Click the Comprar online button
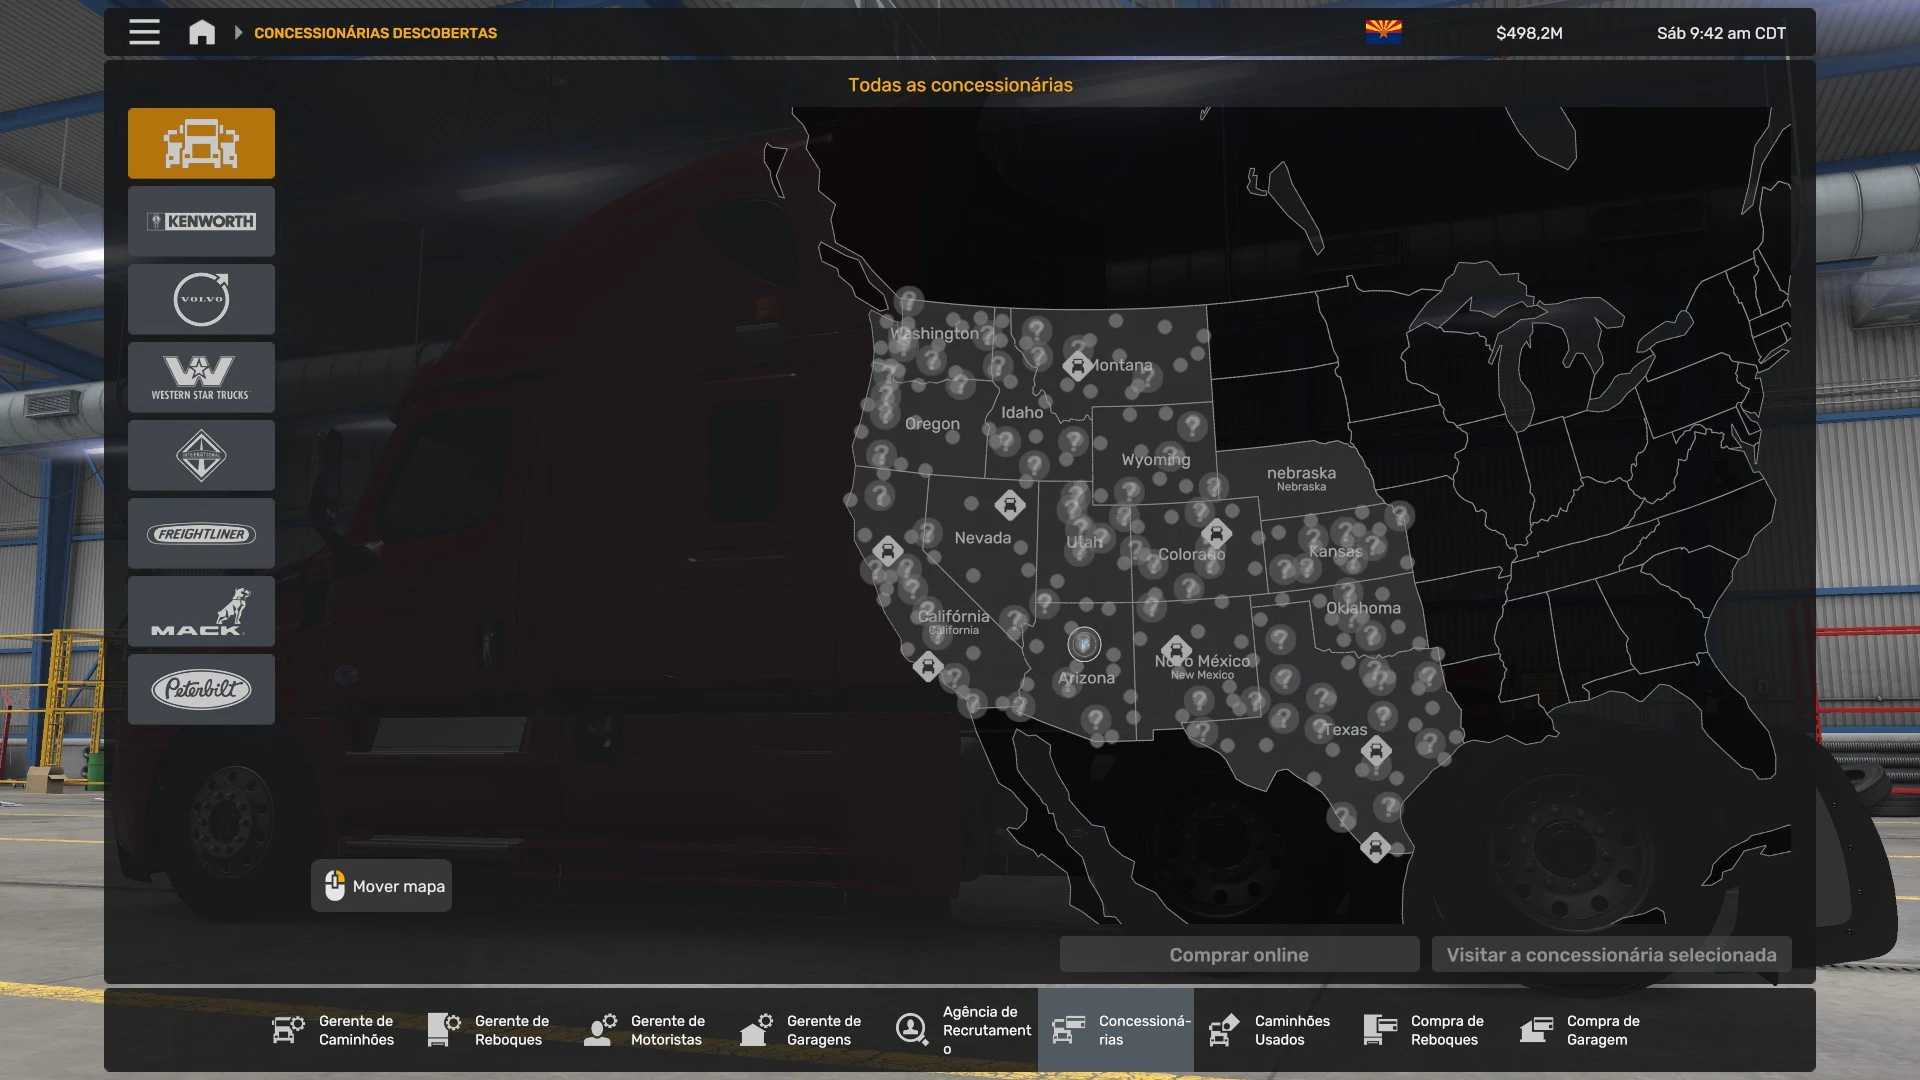The width and height of the screenshot is (1920, 1080). click(x=1238, y=954)
